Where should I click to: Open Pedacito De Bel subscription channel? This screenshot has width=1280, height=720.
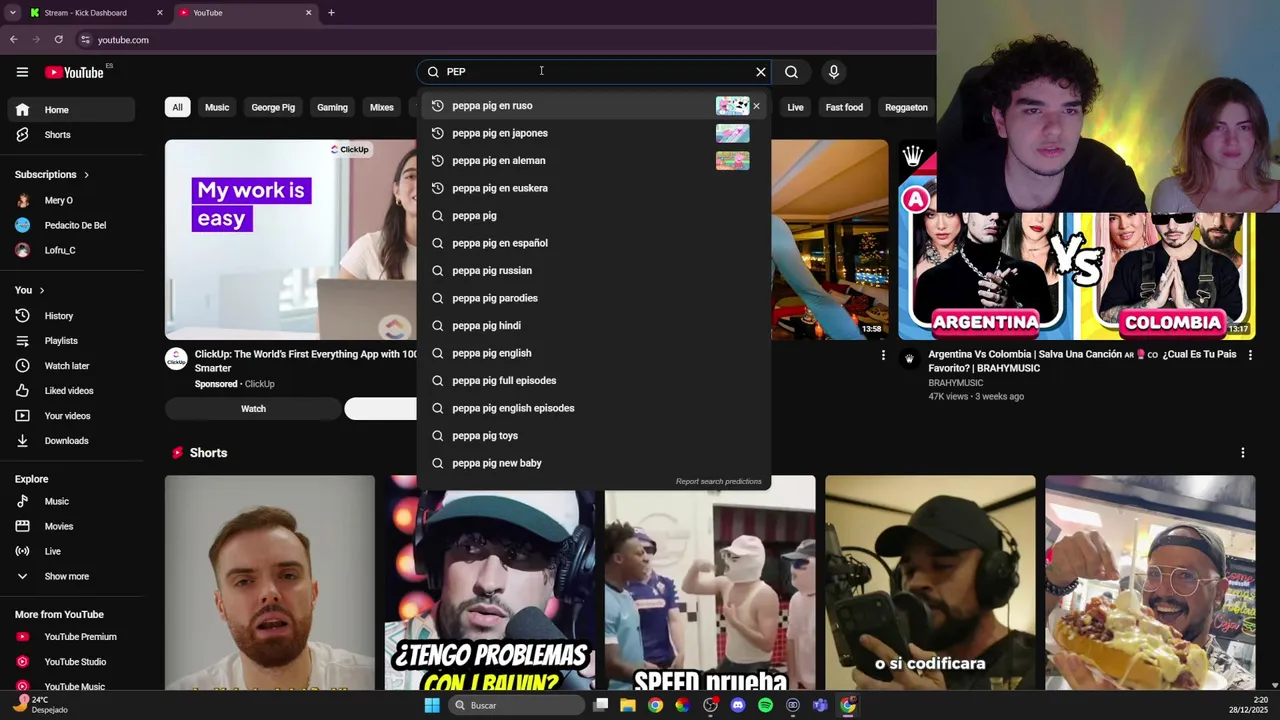tap(71, 225)
